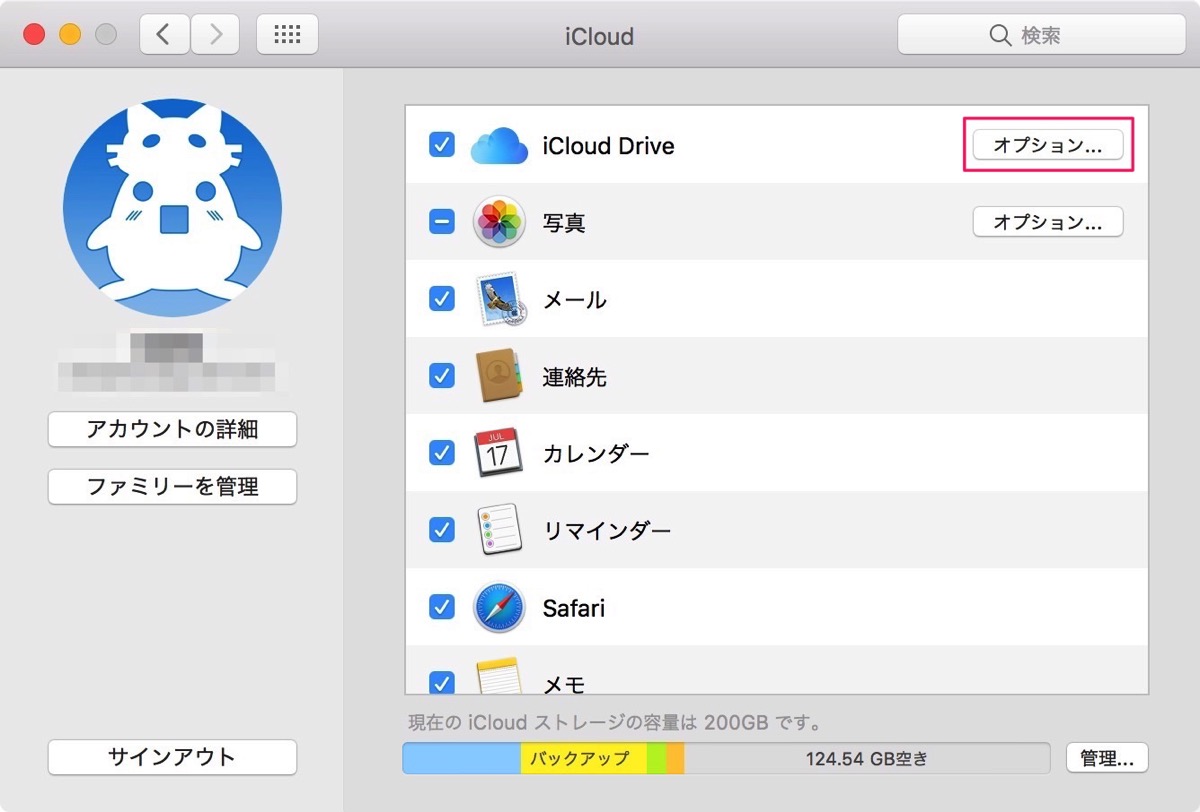Uncheck the カレンダー checkbox

[442, 453]
